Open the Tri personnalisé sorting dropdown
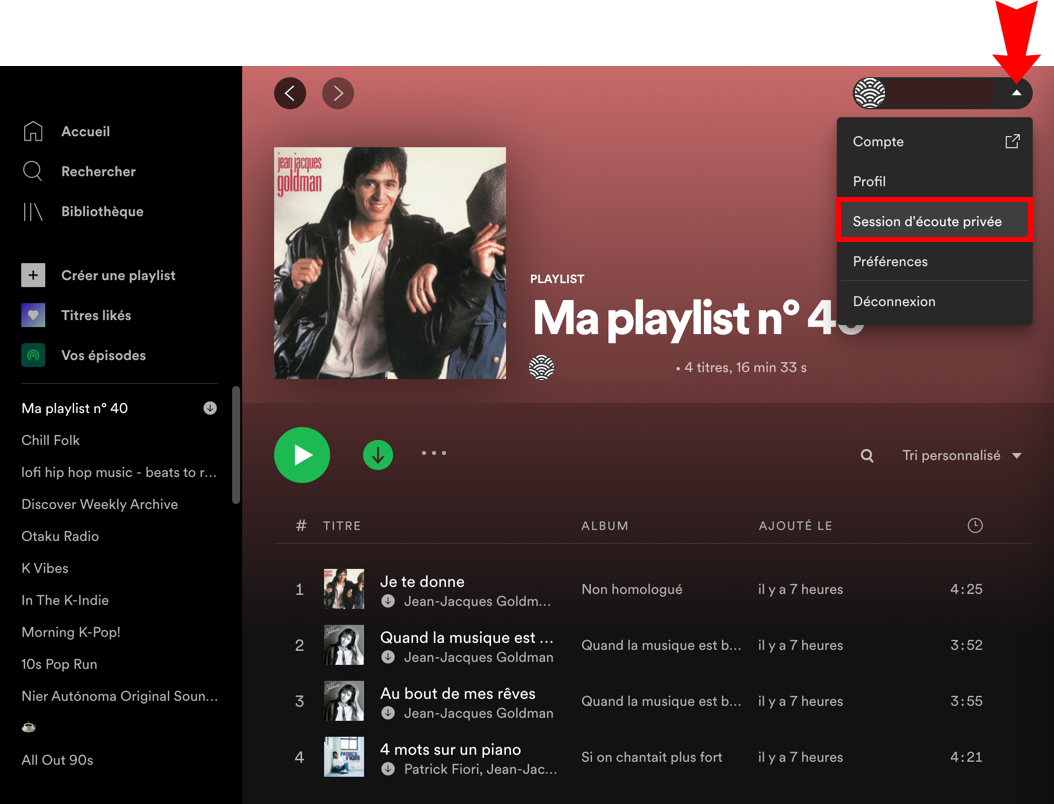The image size is (1054, 804). 961,455
